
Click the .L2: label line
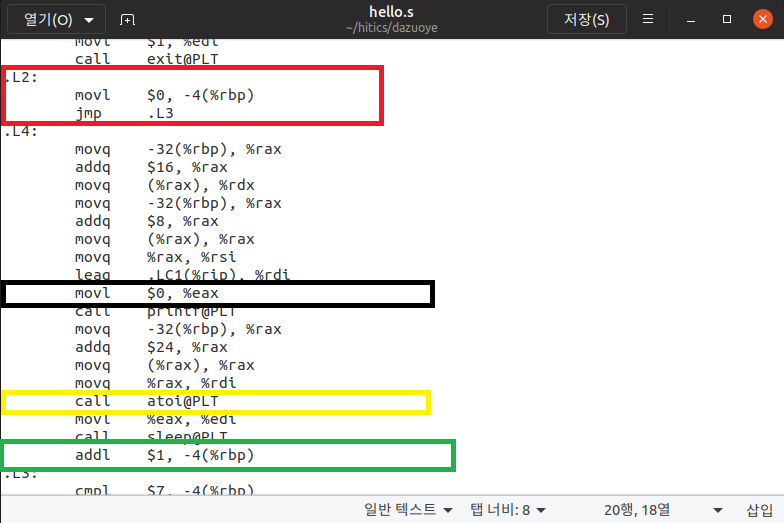point(21,77)
